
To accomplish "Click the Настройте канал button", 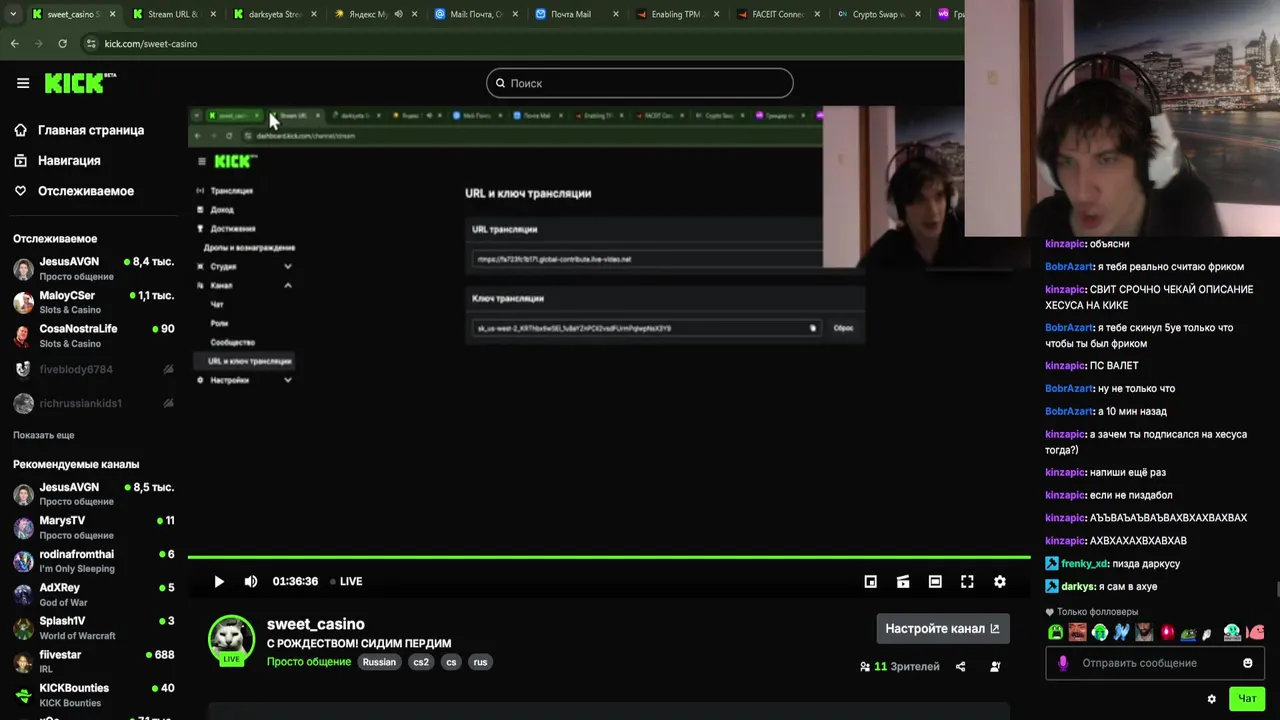I will [x=943, y=628].
